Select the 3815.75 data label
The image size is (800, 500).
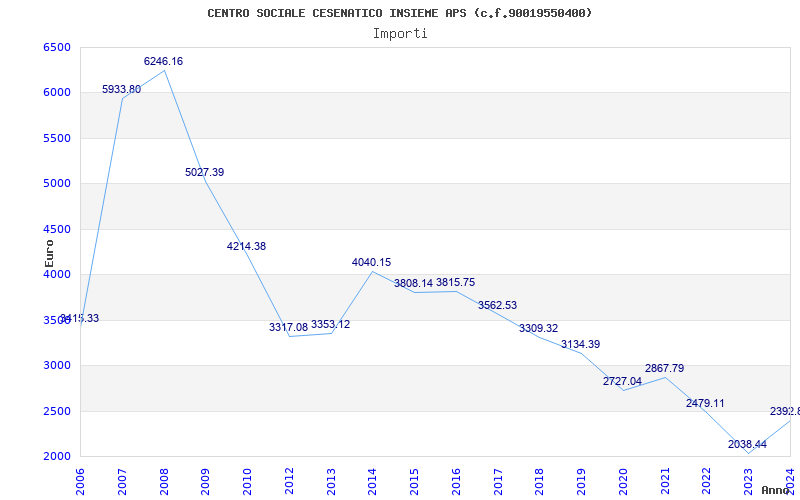click(455, 282)
